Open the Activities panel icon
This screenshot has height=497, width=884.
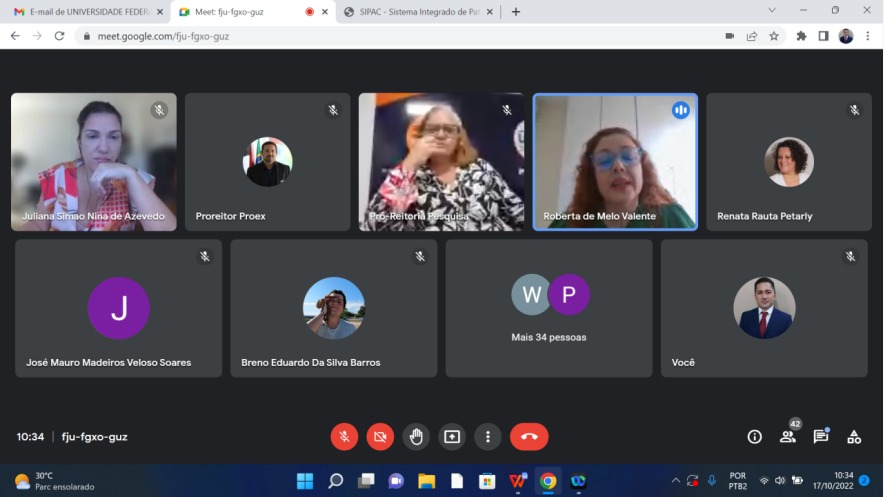pos(854,437)
